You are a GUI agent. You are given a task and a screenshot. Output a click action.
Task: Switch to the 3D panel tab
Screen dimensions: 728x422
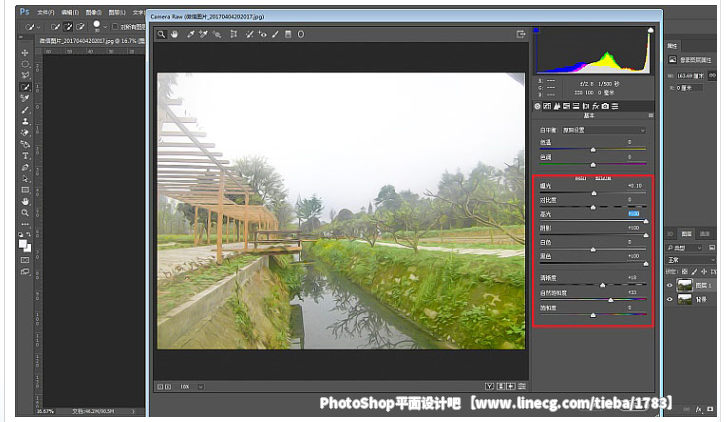coord(670,234)
